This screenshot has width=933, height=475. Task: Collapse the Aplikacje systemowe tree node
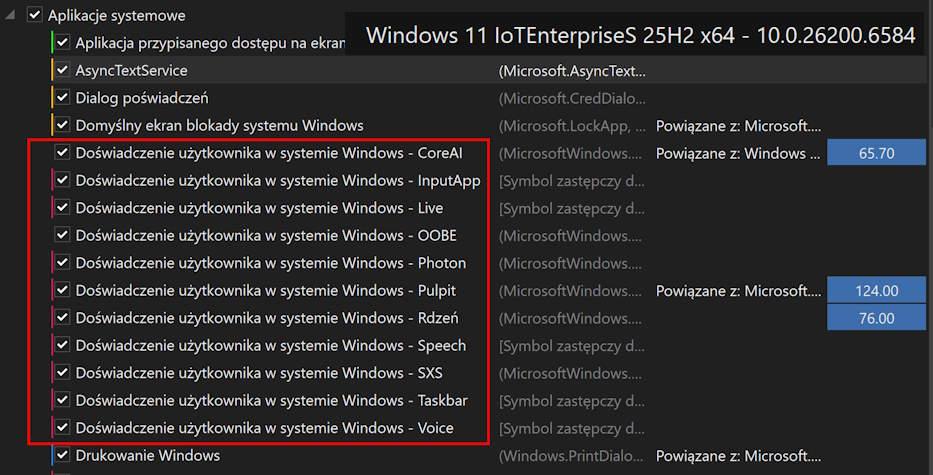pos(11,16)
